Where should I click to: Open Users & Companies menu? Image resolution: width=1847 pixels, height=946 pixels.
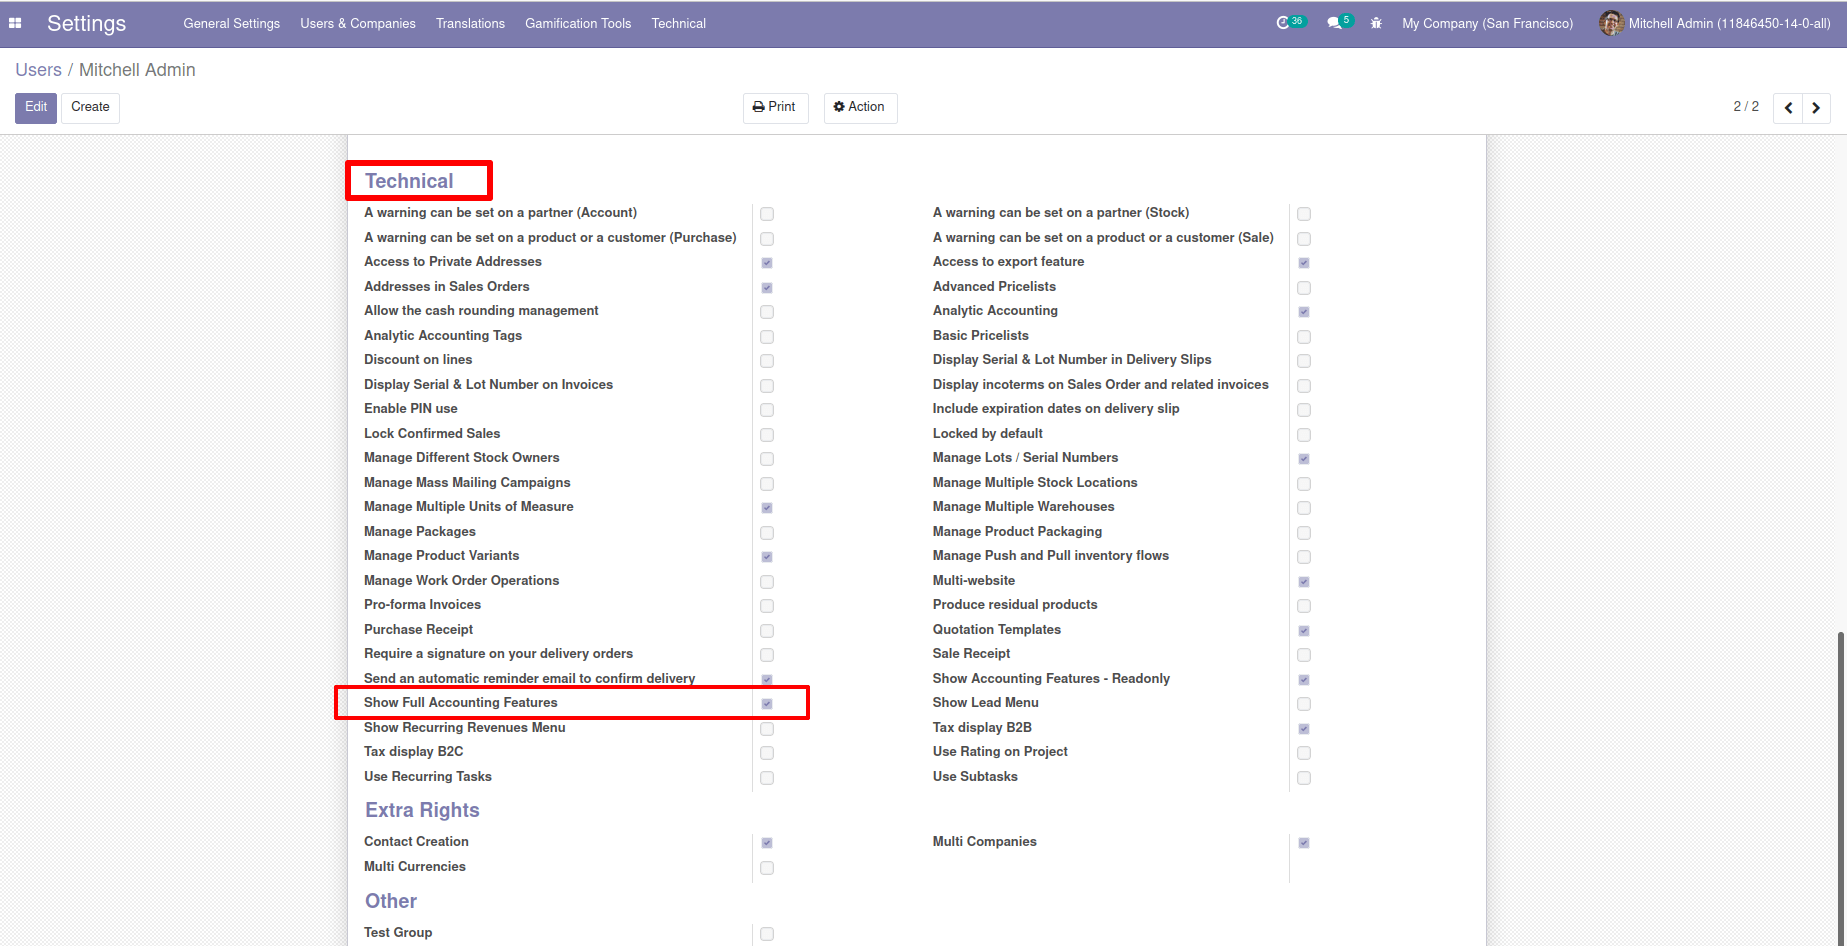click(x=358, y=23)
